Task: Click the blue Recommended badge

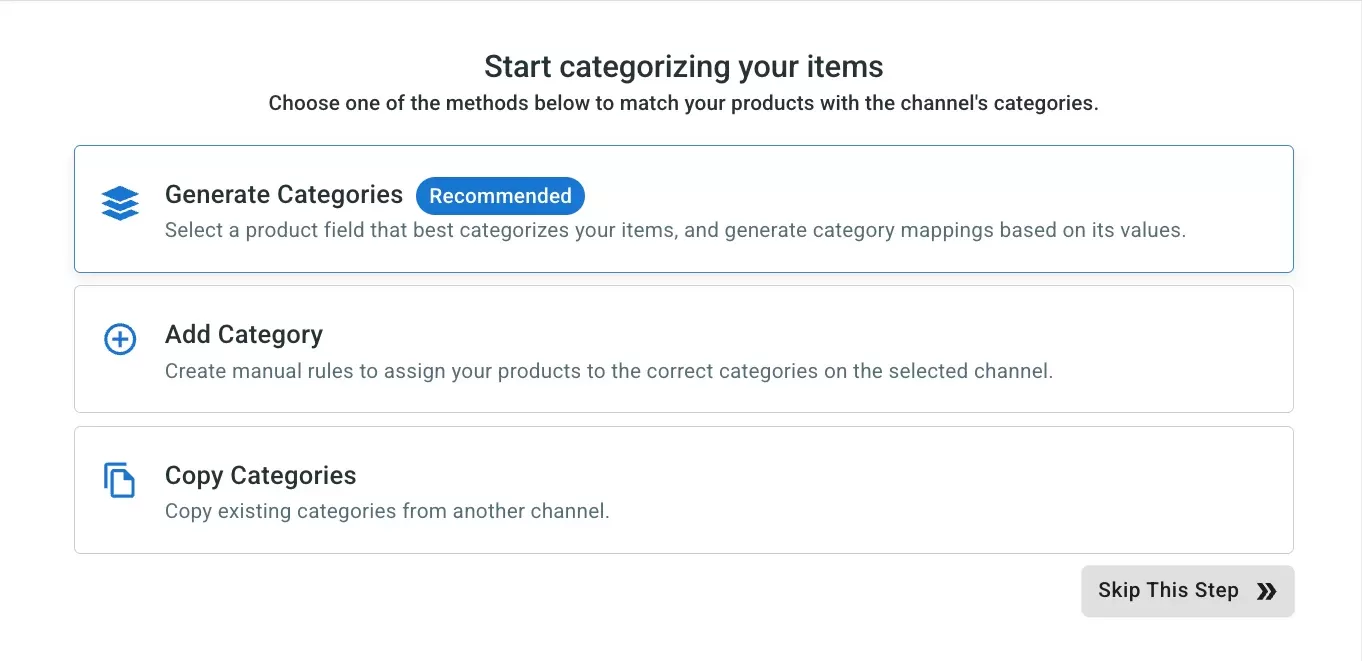Action: [500, 196]
